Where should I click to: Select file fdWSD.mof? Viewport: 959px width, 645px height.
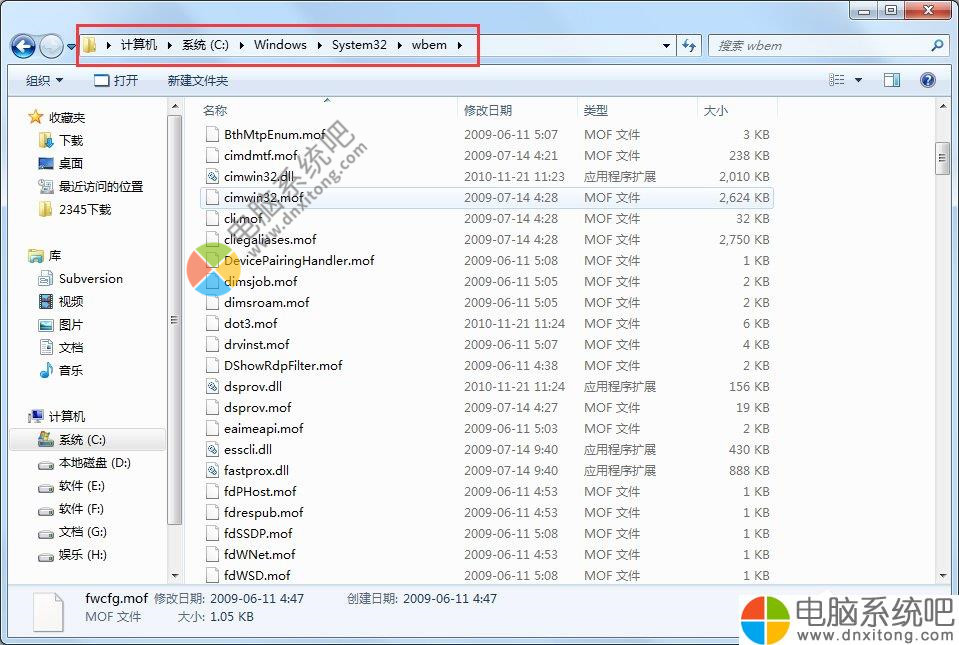(257, 575)
